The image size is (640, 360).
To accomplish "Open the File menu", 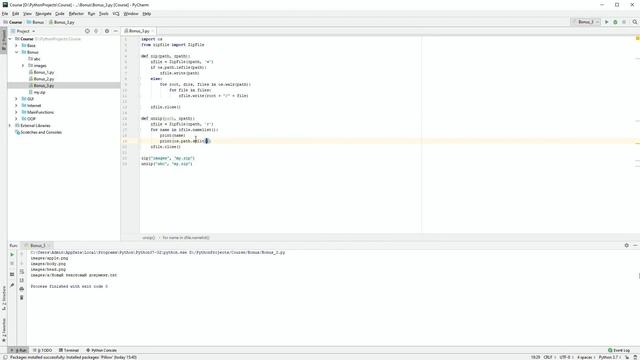I will [5, 14].
